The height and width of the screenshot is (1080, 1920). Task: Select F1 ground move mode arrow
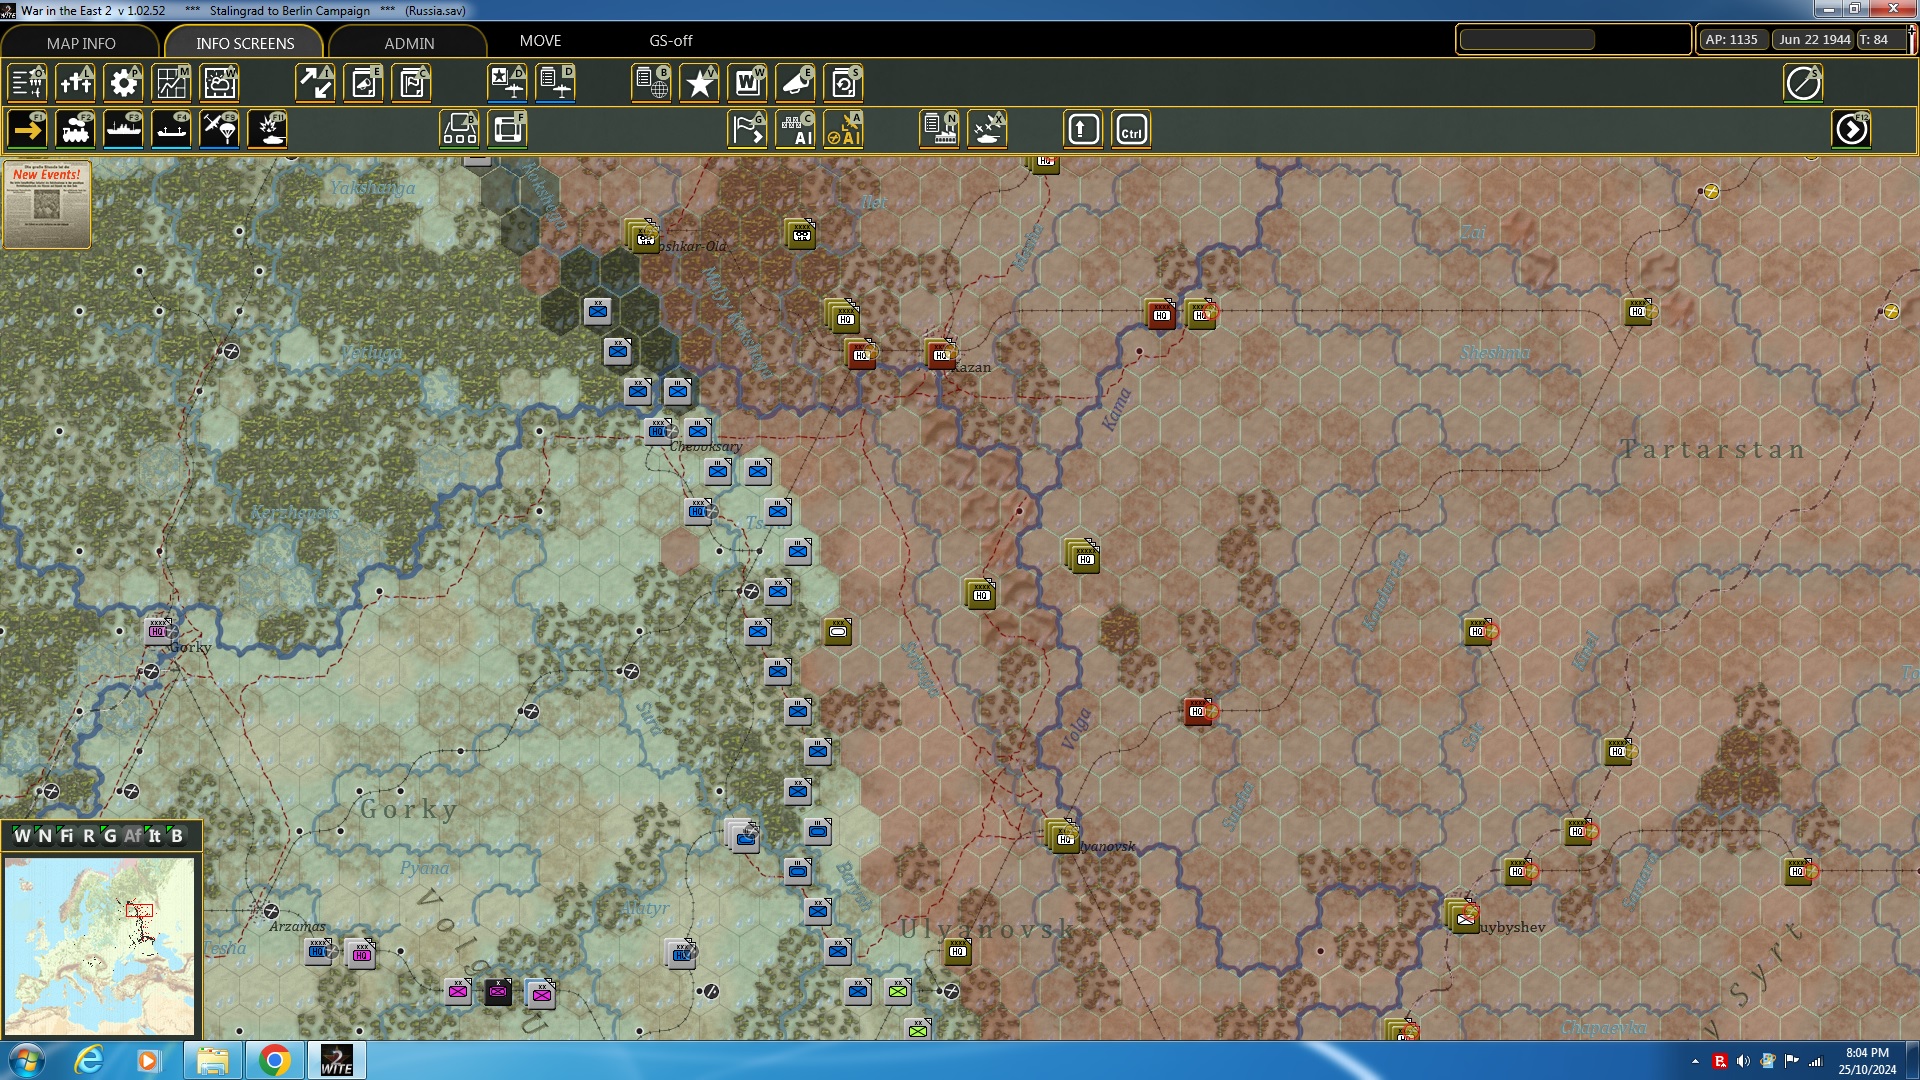(28, 129)
